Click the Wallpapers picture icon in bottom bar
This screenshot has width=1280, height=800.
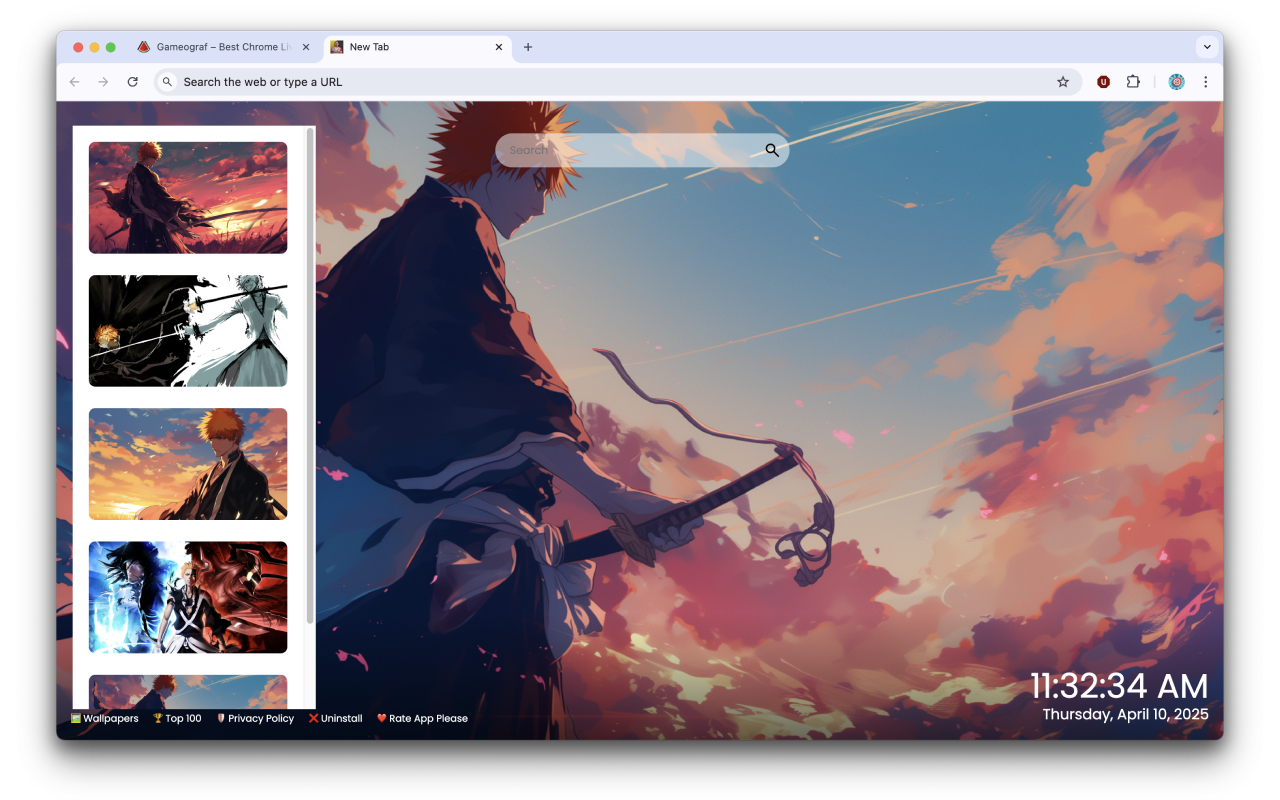(x=76, y=718)
